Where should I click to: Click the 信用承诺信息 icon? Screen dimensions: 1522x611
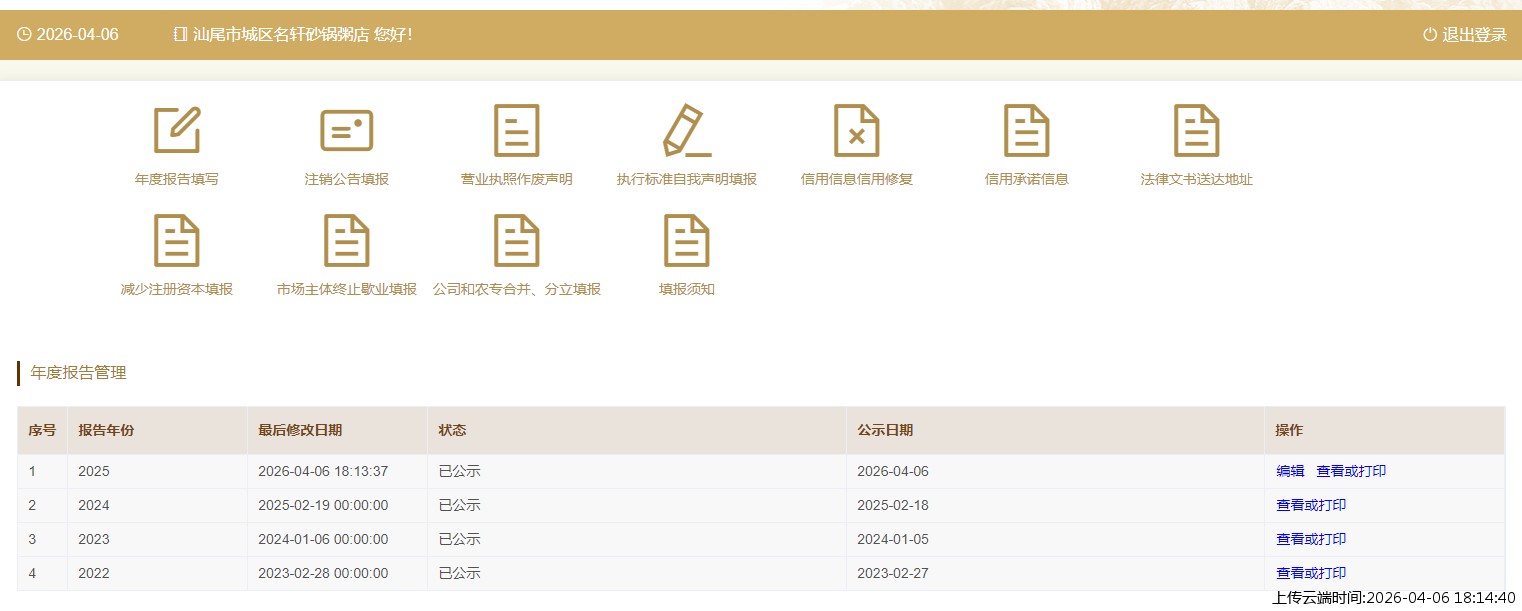click(x=1027, y=131)
